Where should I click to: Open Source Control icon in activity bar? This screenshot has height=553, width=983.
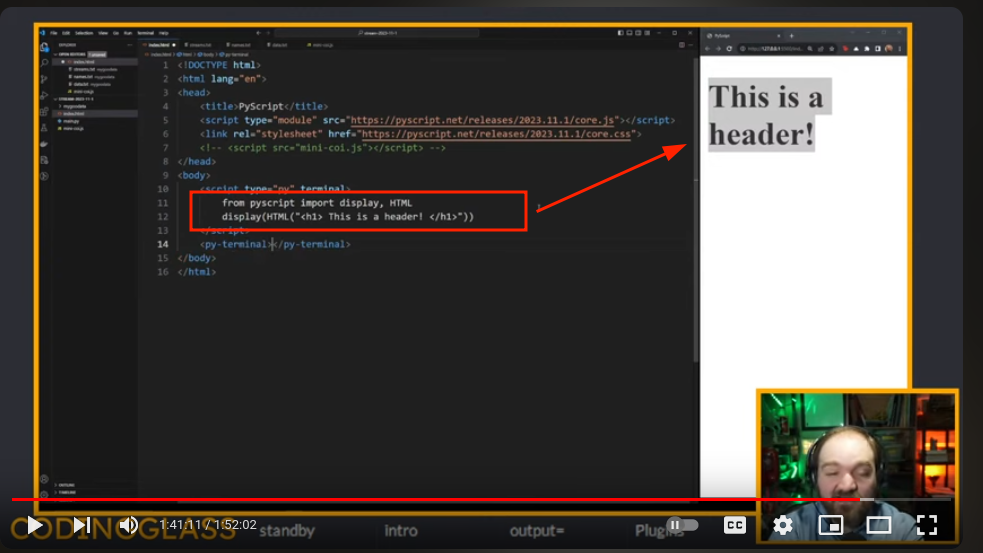coord(44,78)
